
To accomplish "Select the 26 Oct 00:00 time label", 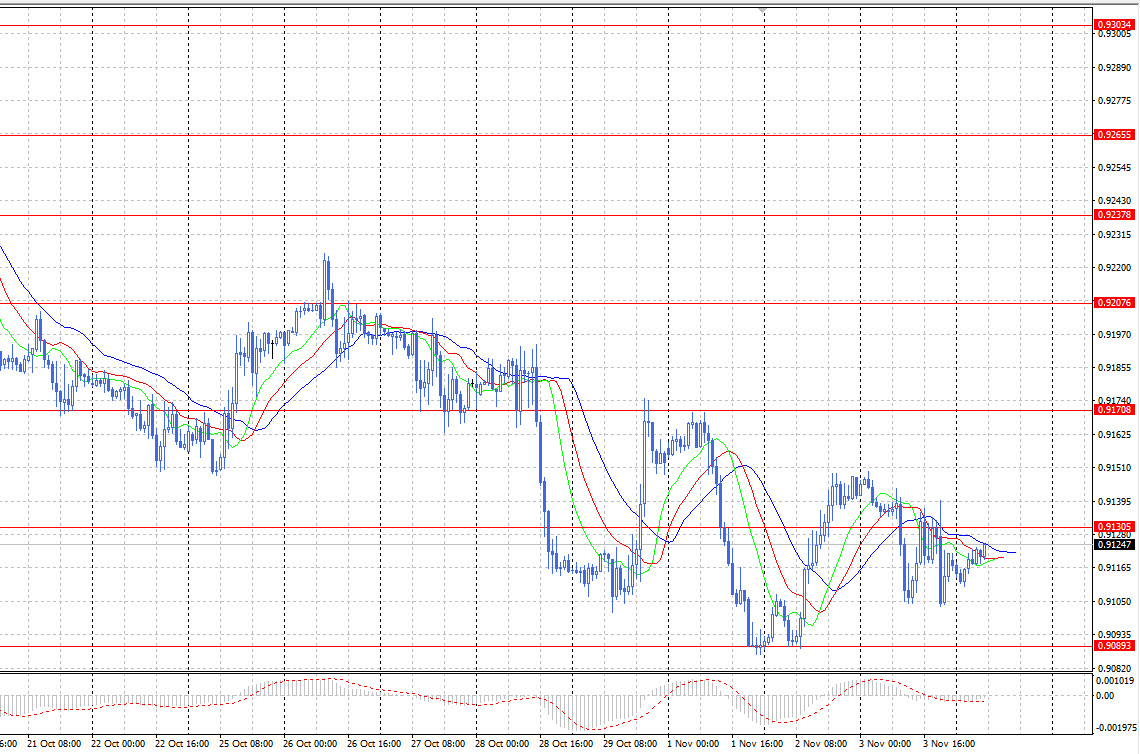I will coord(310,744).
